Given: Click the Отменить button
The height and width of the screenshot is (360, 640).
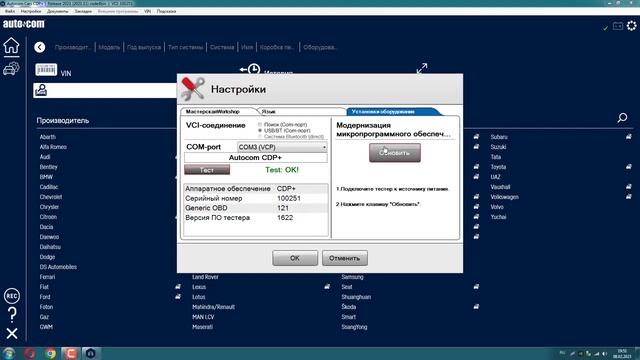Looking at the screenshot, I should [344, 258].
